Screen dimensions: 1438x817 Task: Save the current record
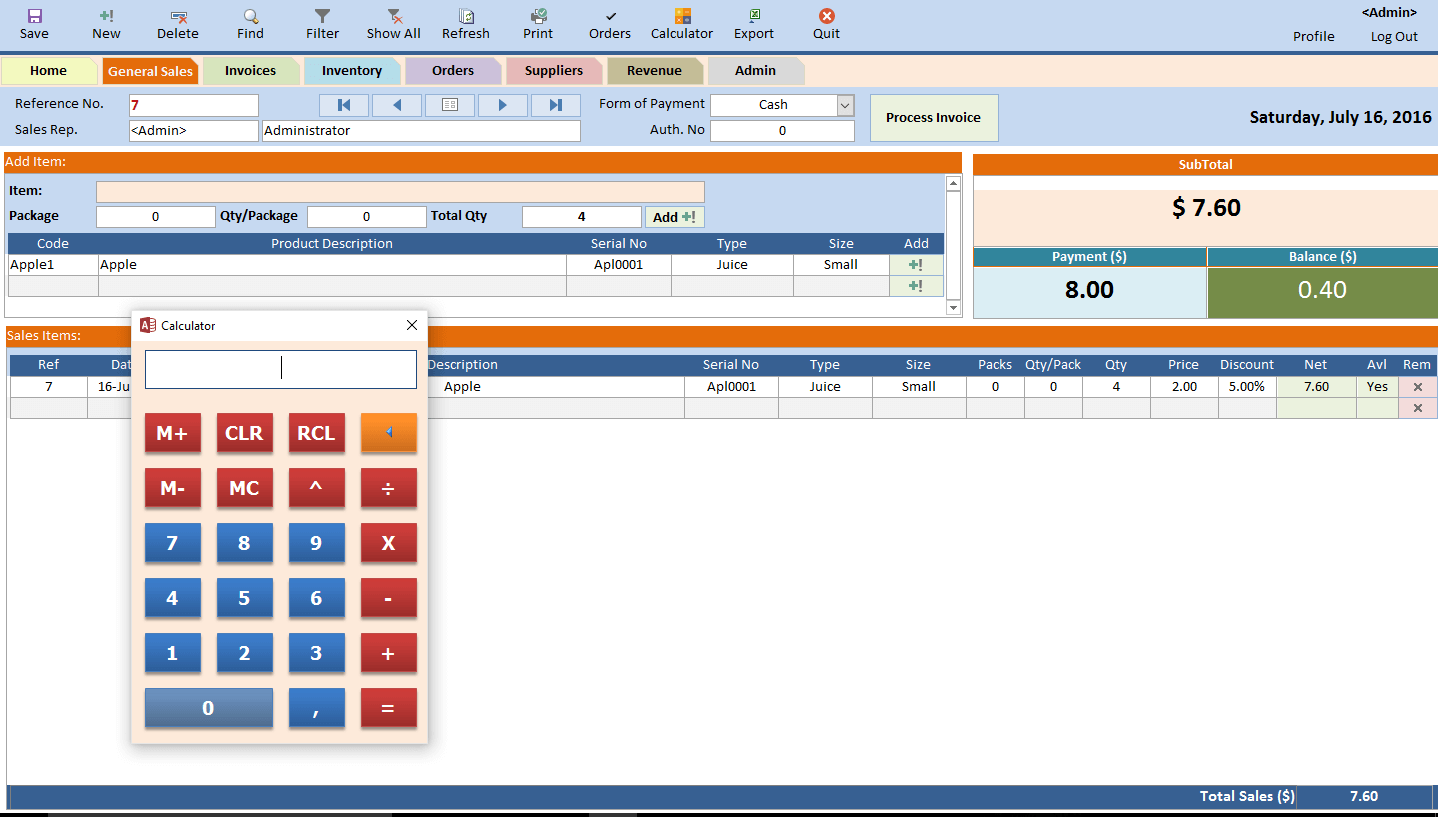coord(33,22)
